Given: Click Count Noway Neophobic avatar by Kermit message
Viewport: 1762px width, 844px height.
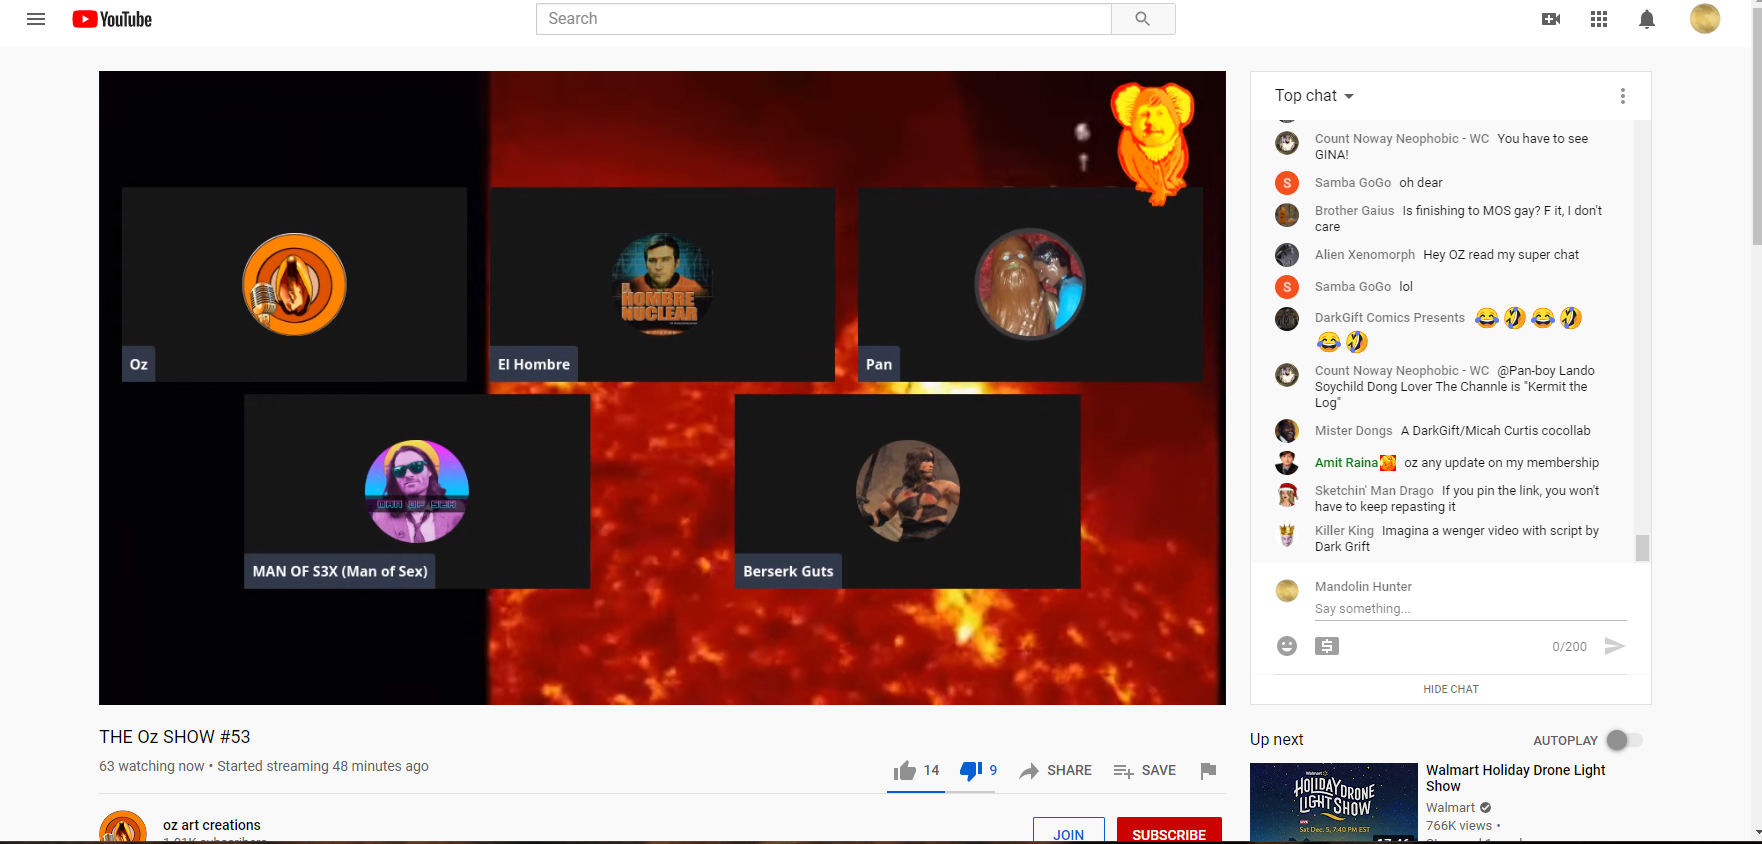Looking at the screenshot, I should pyautogui.click(x=1287, y=375).
